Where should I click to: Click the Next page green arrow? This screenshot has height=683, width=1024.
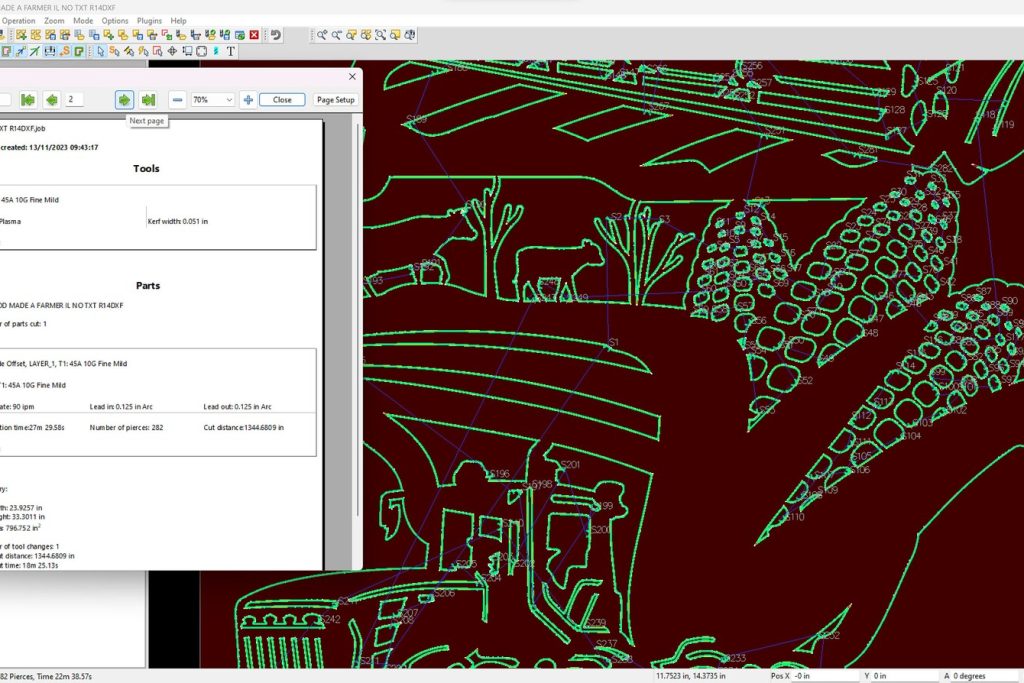[x=124, y=100]
